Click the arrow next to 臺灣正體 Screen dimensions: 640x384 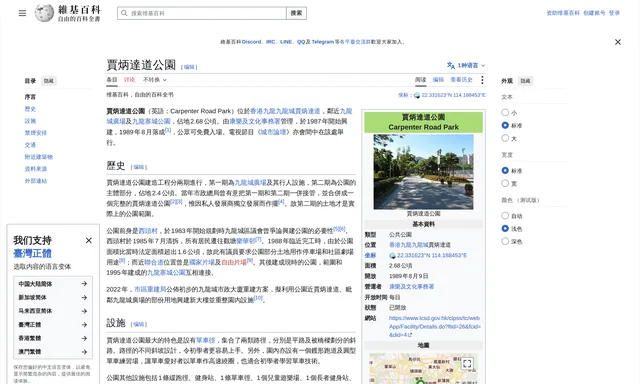pos(84,325)
